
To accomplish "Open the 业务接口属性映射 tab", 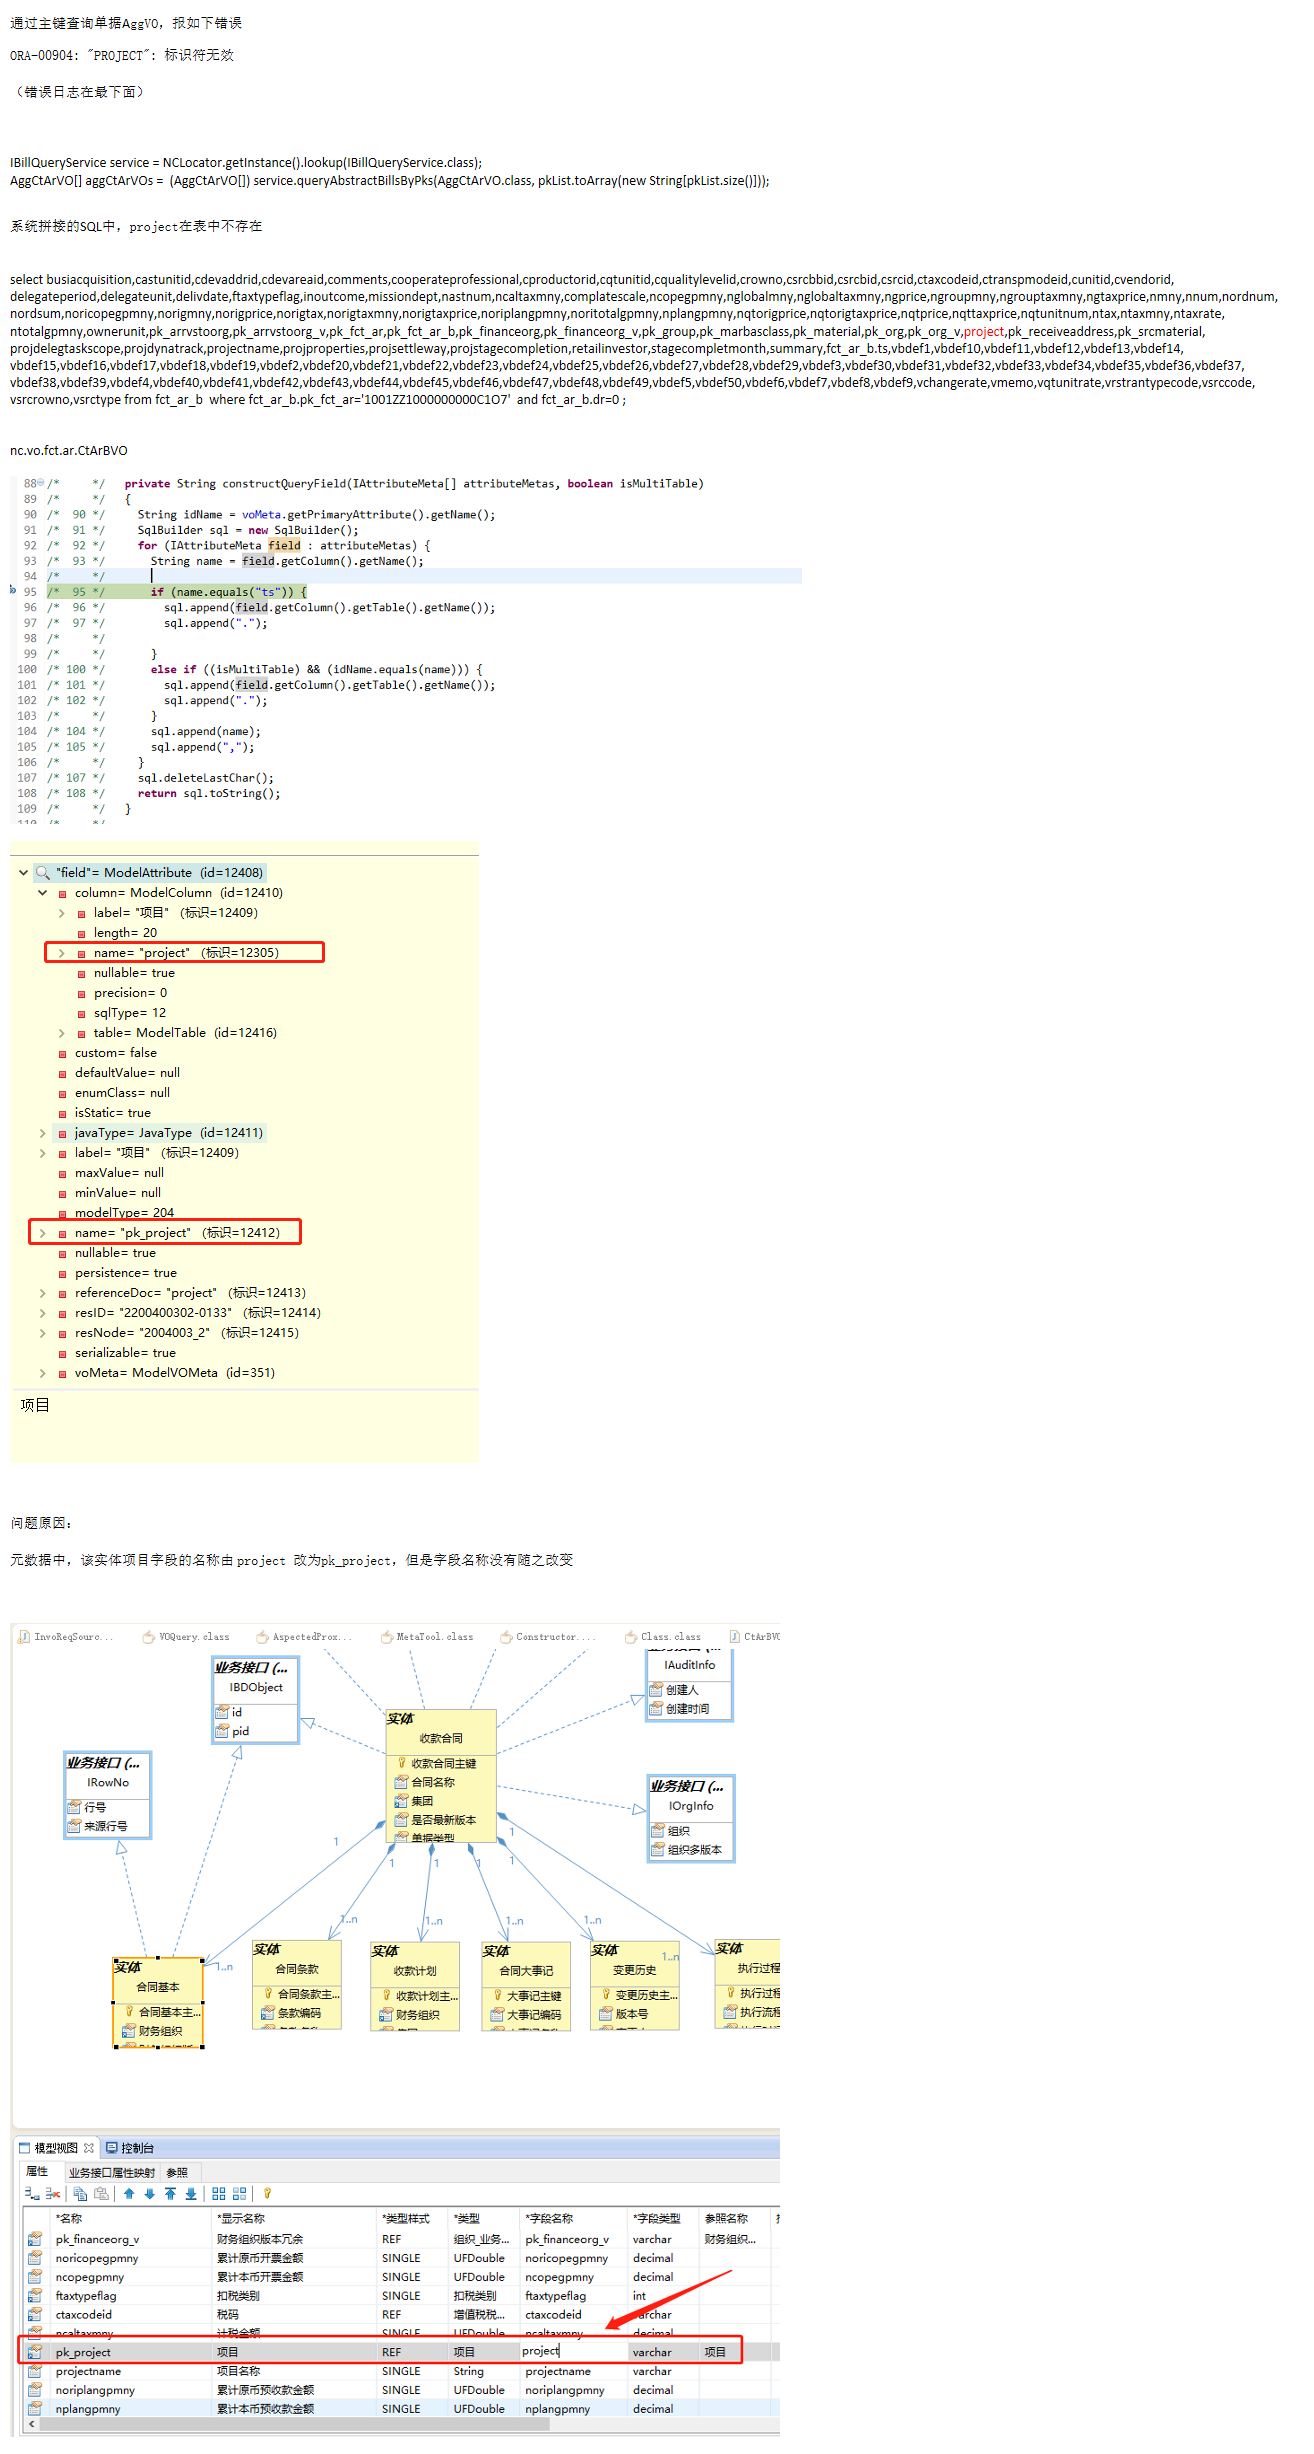I will click(x=112, y=2172).
